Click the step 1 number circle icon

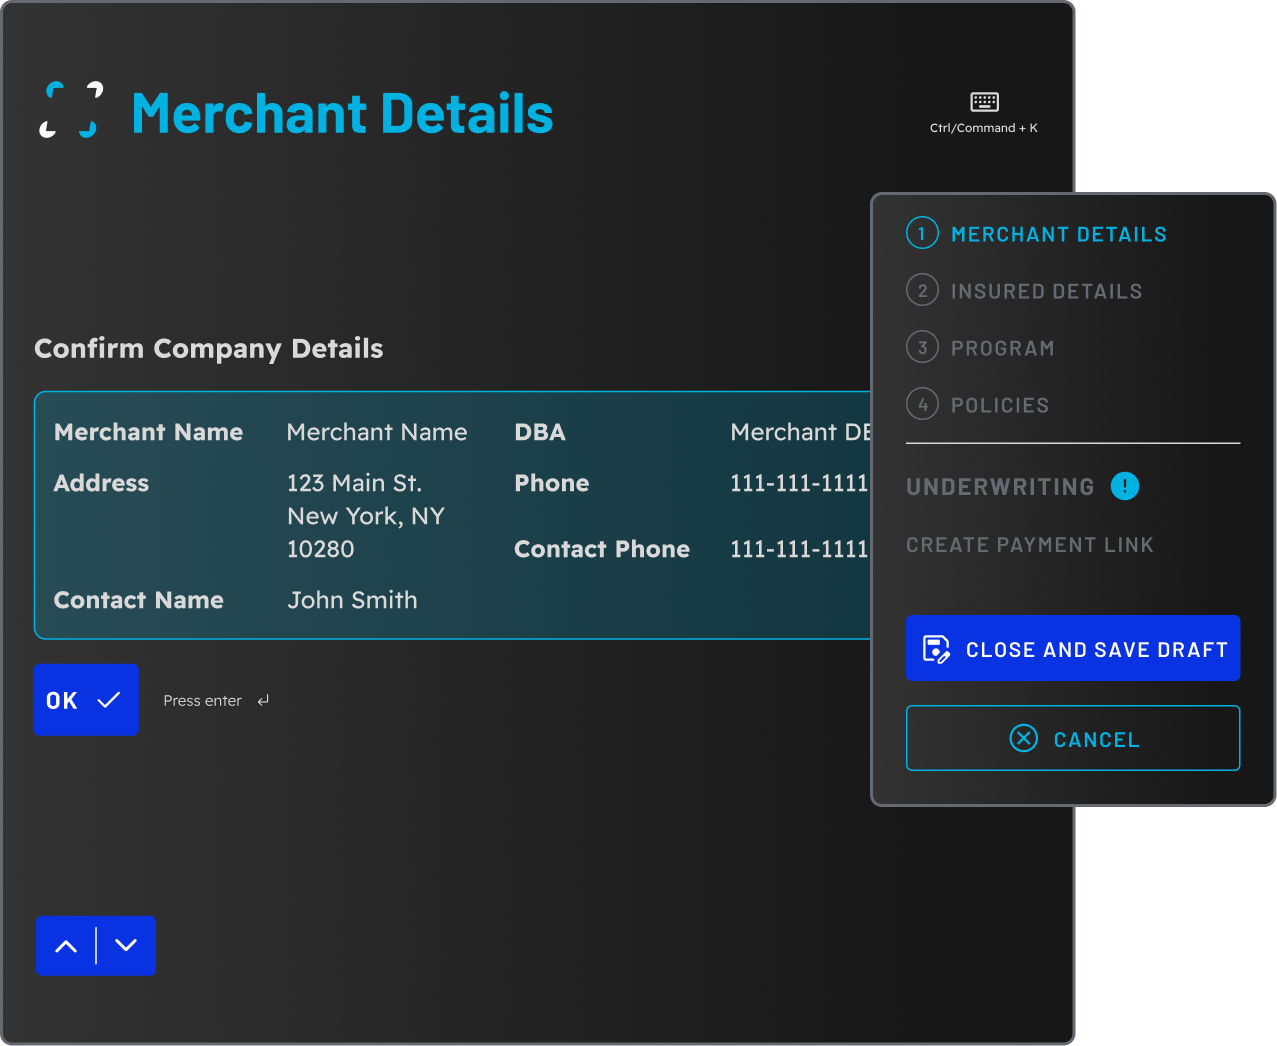coord(921,232)
